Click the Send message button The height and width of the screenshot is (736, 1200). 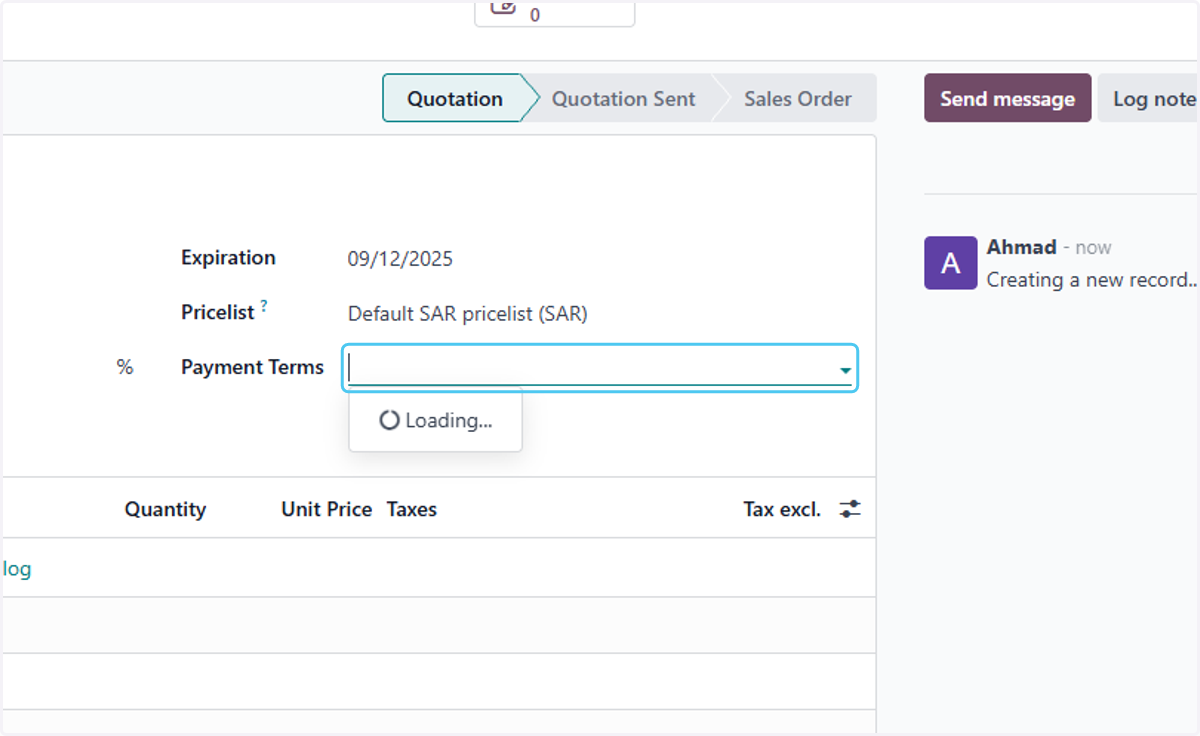pos(1007,98)
